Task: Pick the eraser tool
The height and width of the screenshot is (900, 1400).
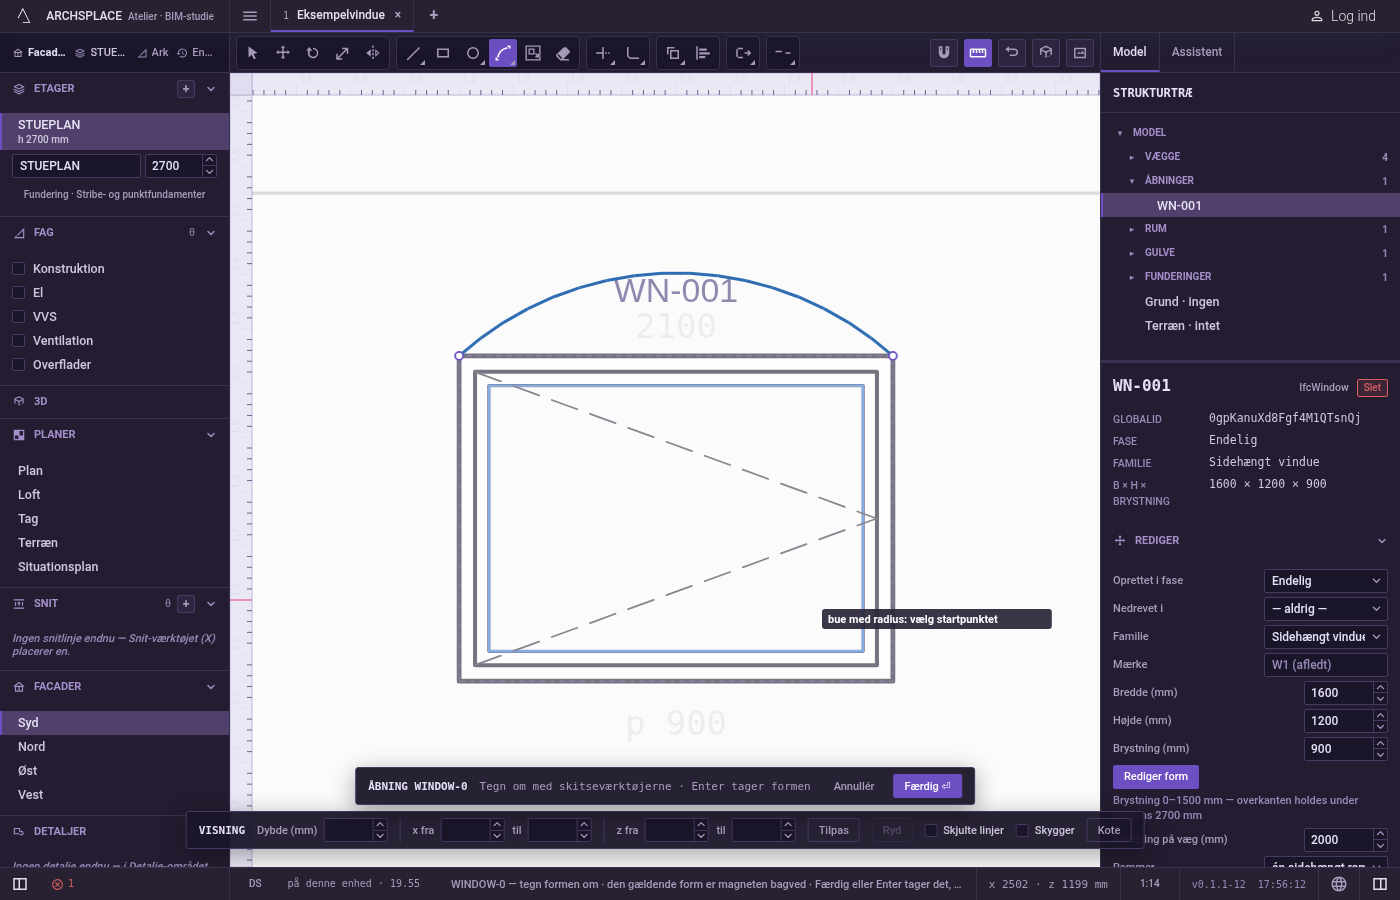Action: tap(563, 53)
